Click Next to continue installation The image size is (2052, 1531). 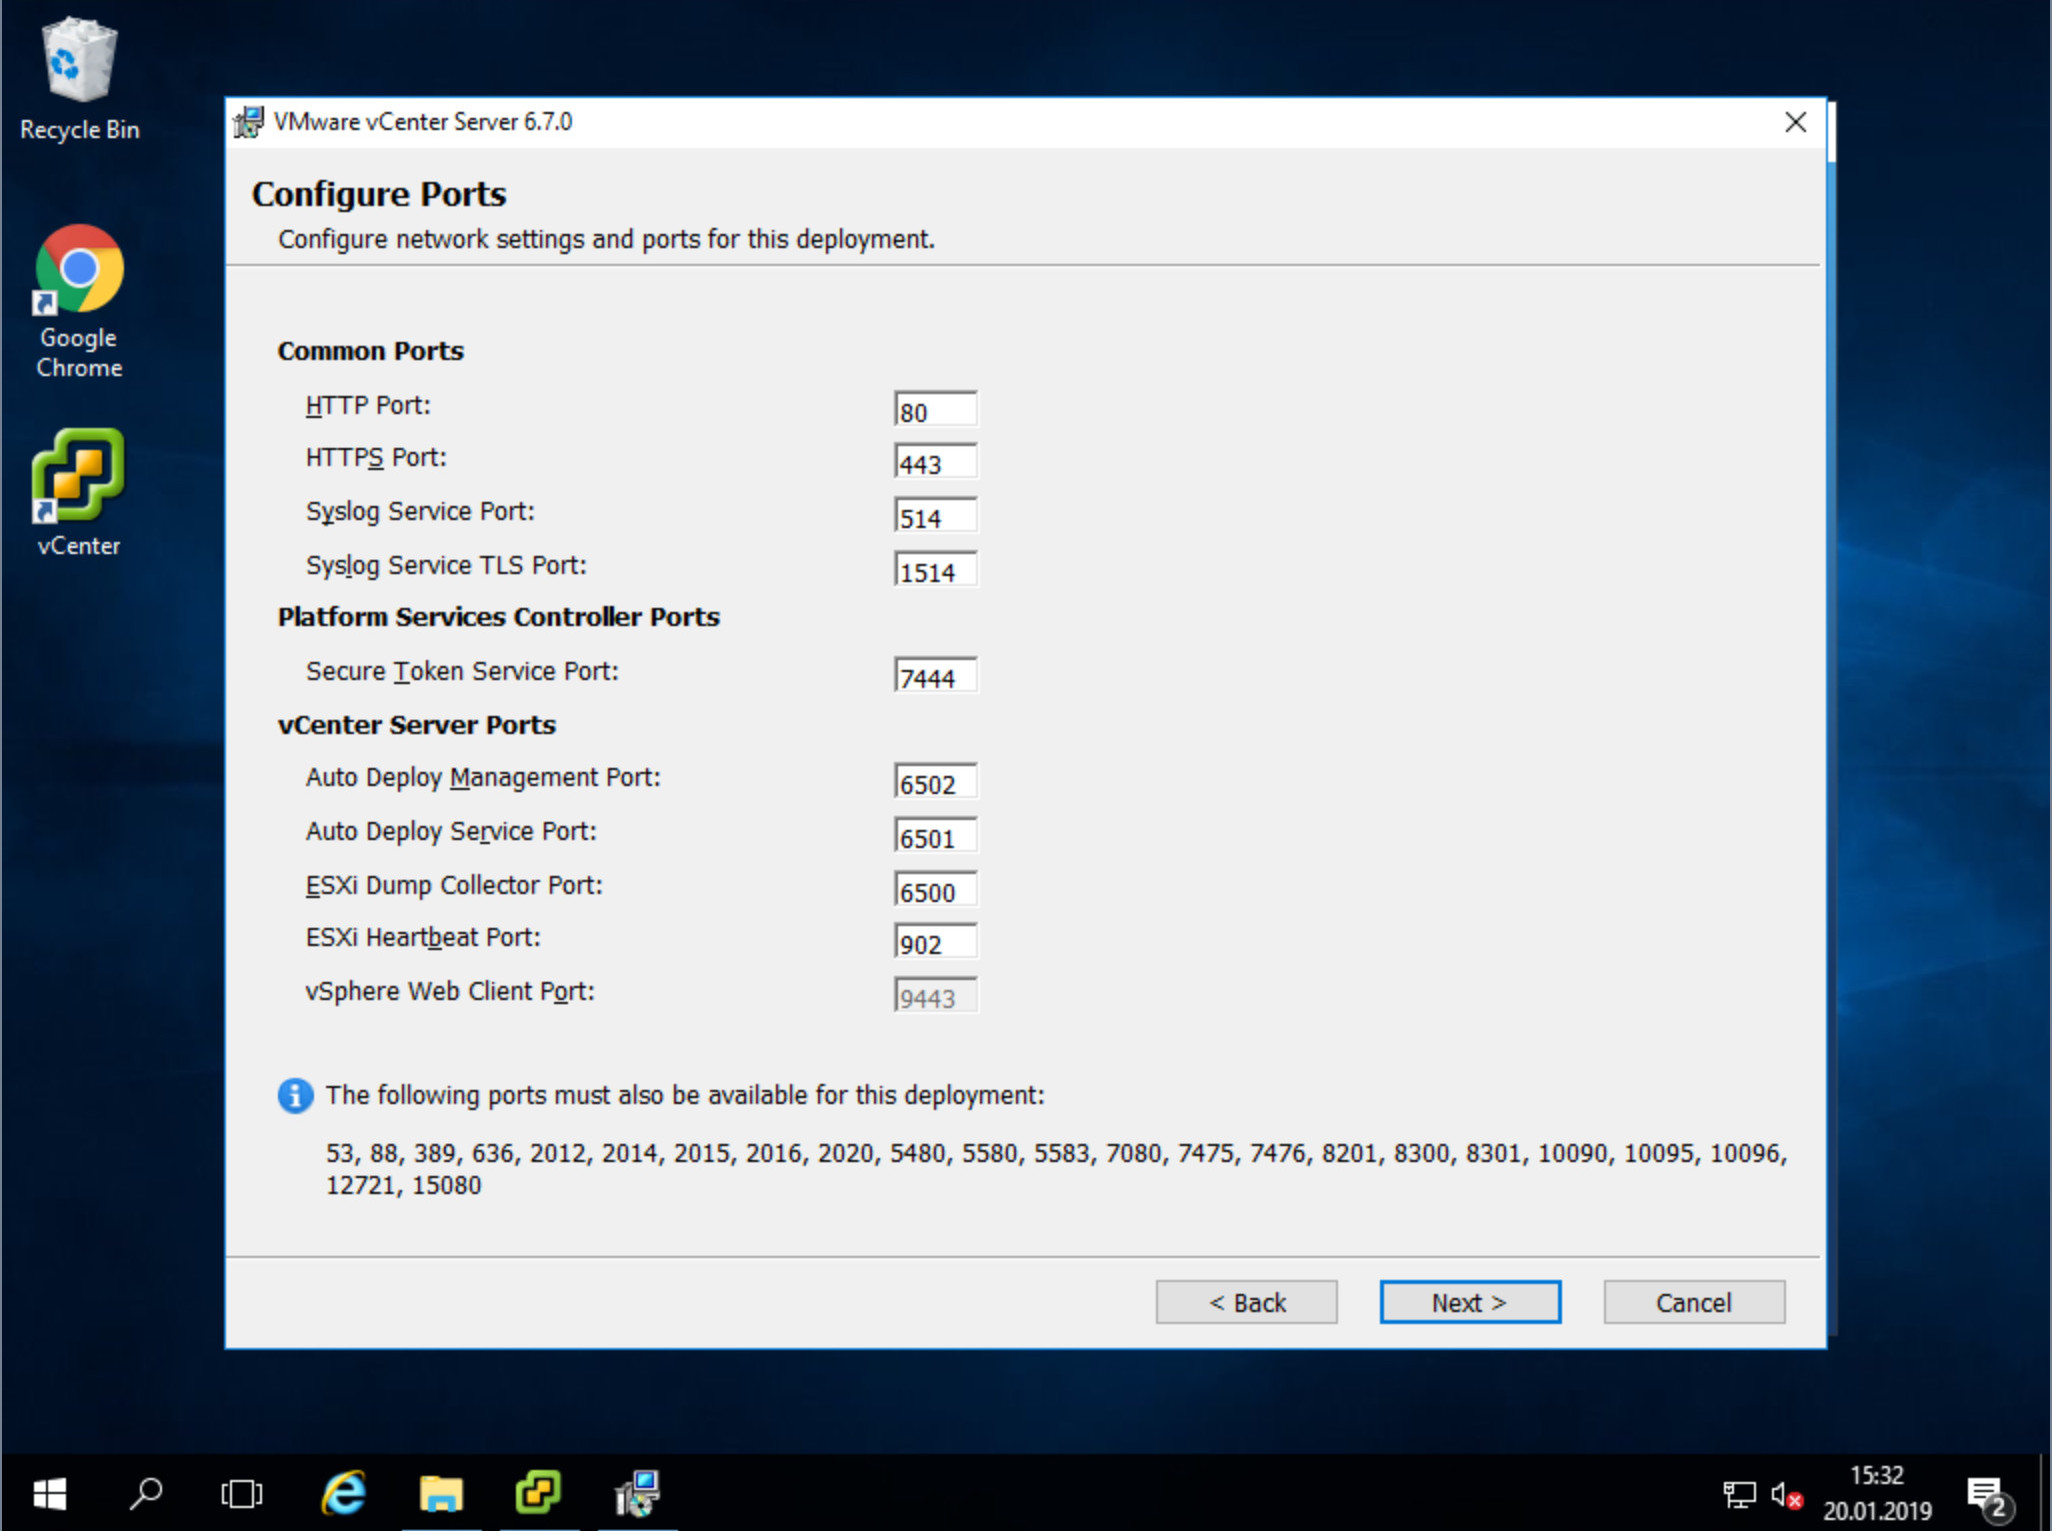point(1469,1302)
